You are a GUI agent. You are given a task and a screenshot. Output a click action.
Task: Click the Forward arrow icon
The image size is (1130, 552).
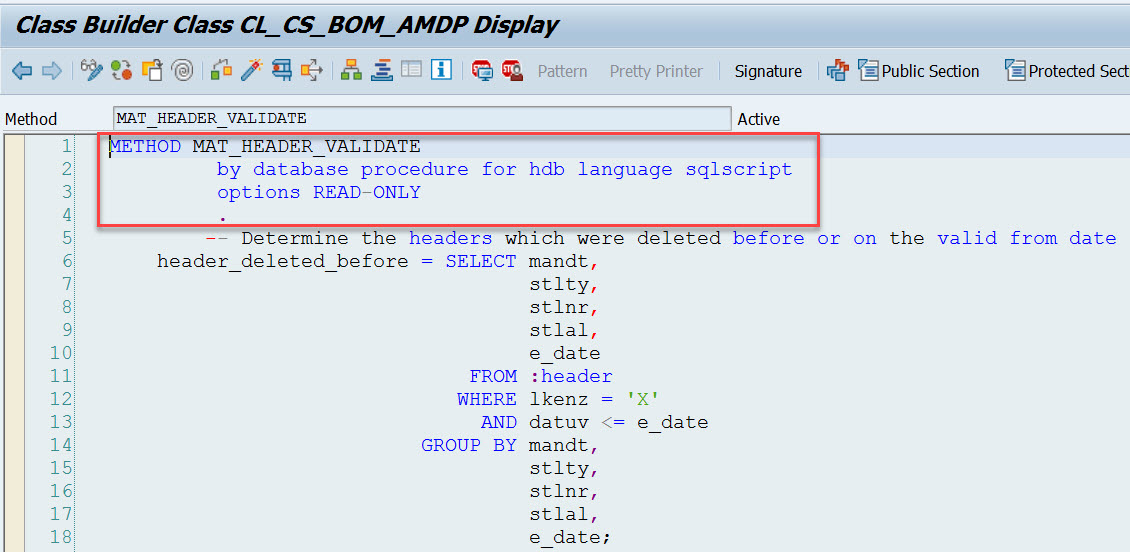point(52,71)
